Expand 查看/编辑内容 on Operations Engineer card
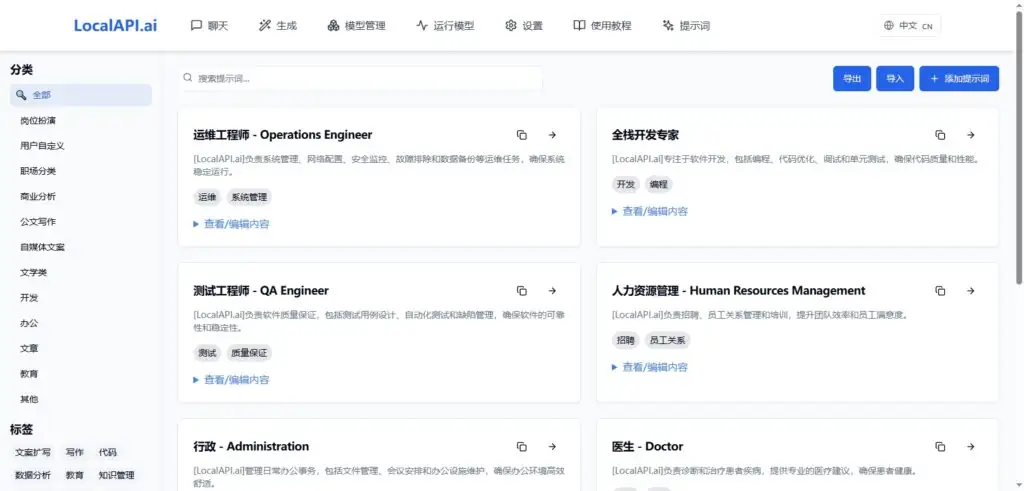The height and width of the screenshot is (491, 1024). pyautogui.click(x=231, y=224)
